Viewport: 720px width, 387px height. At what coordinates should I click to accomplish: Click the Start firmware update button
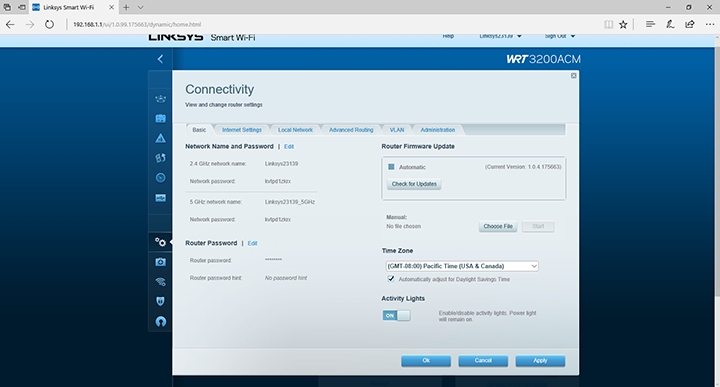coord(538,226)
